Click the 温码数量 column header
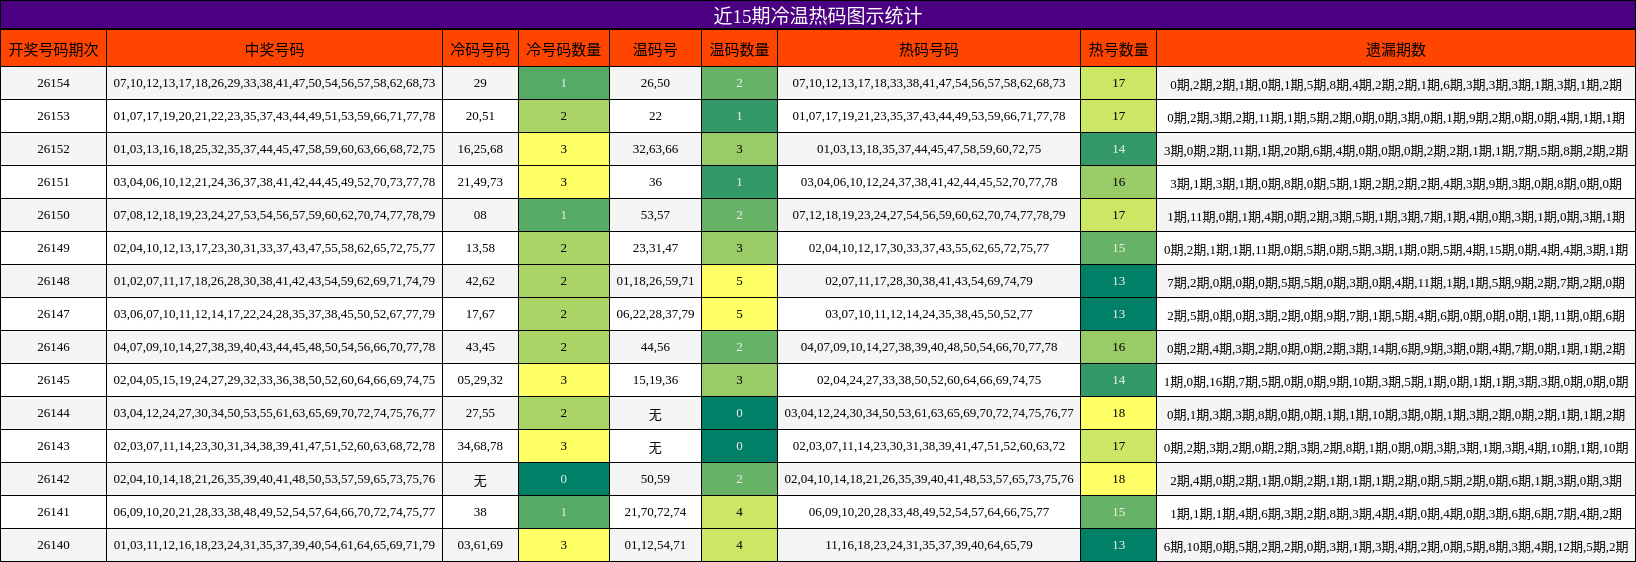Viewport: 1636px width, 562px height. tap(739, 49)
